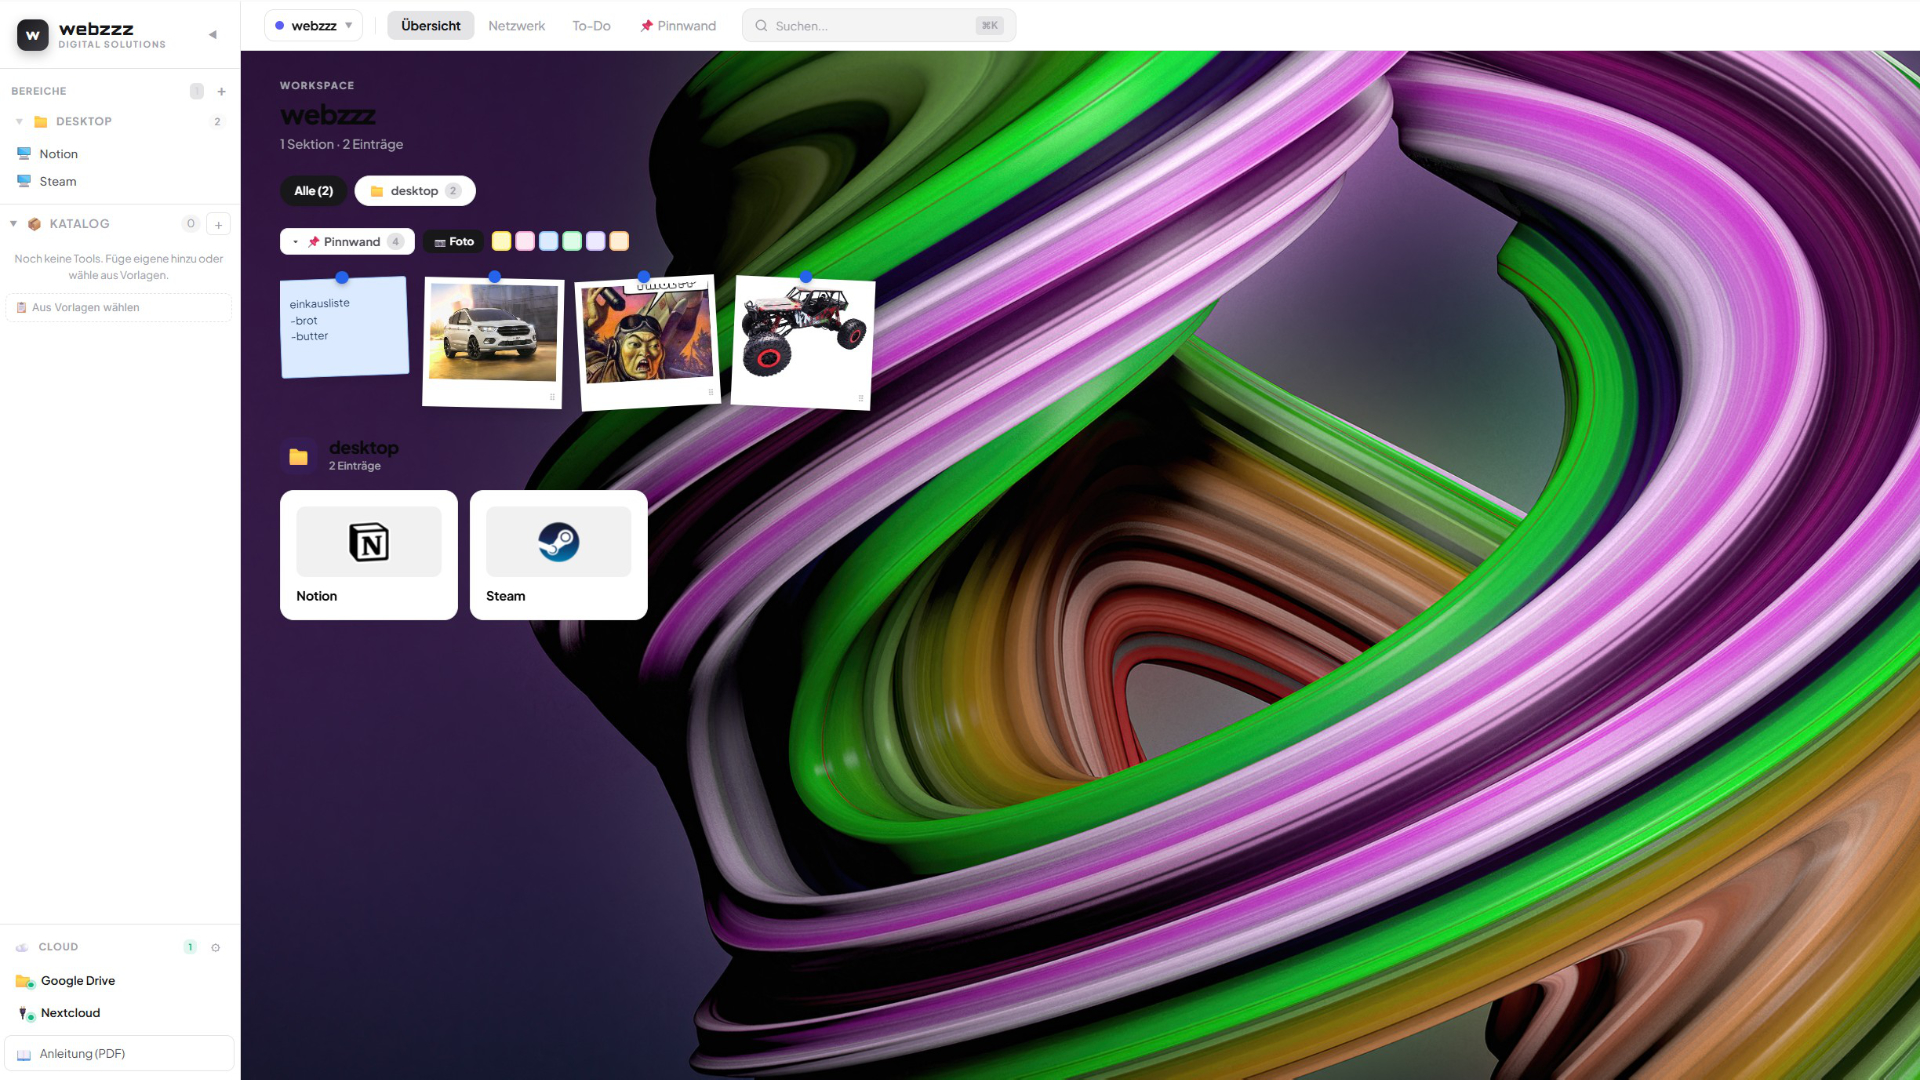1920x1080 pixels.
Task: Open the webzzz workspace dropdown
Action: tap(313, 25)
